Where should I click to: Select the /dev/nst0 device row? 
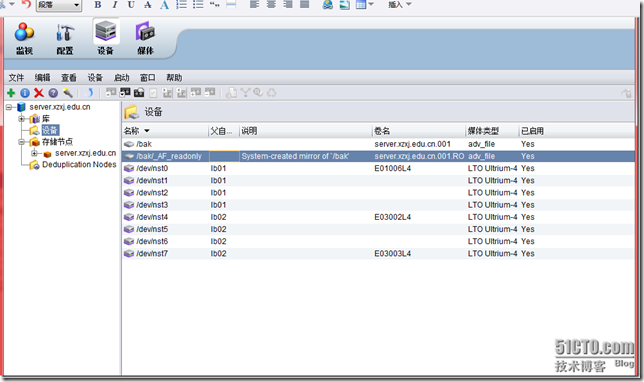(x=378, y=168)
